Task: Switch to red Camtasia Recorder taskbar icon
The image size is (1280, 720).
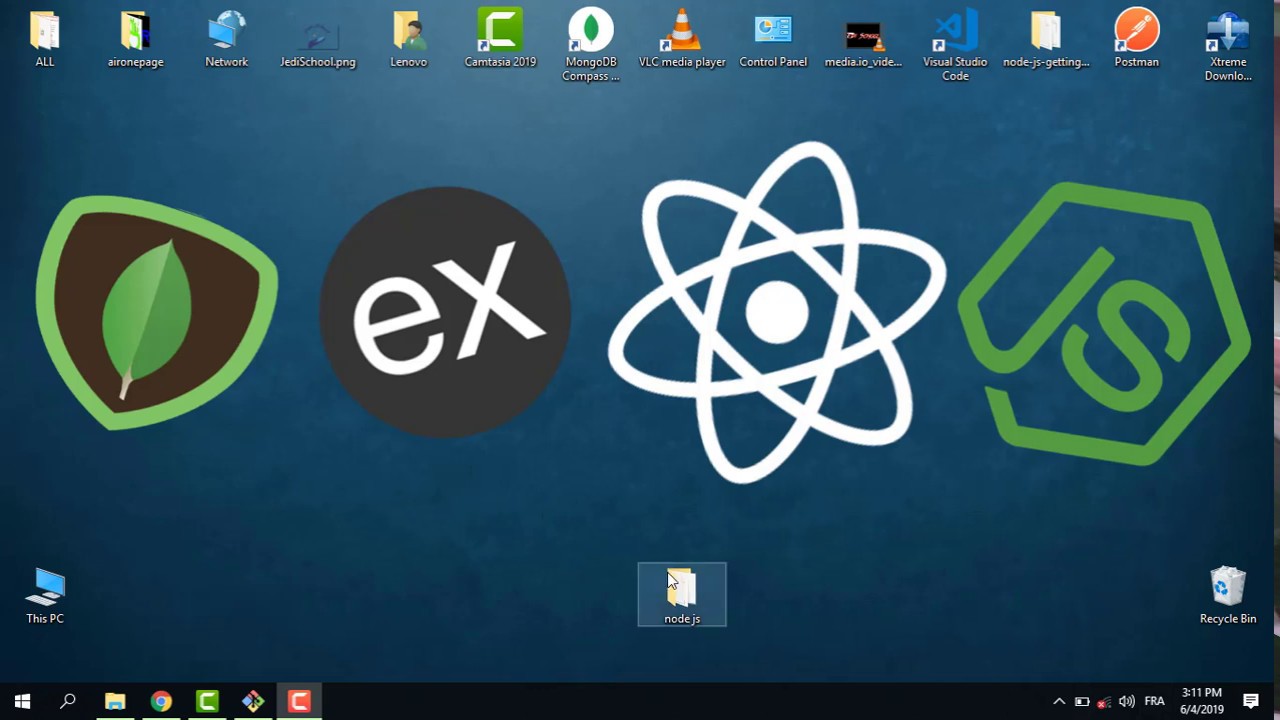Action: [299, 701]
